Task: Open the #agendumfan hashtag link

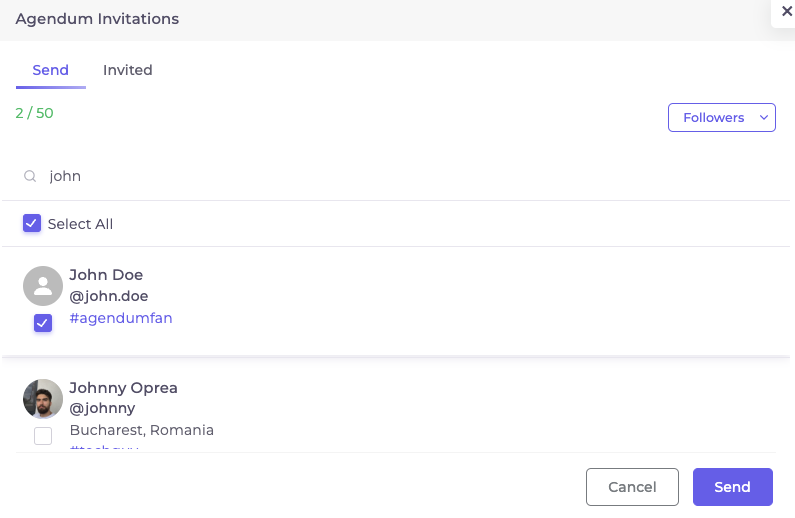Action: (x=121, y=318)
